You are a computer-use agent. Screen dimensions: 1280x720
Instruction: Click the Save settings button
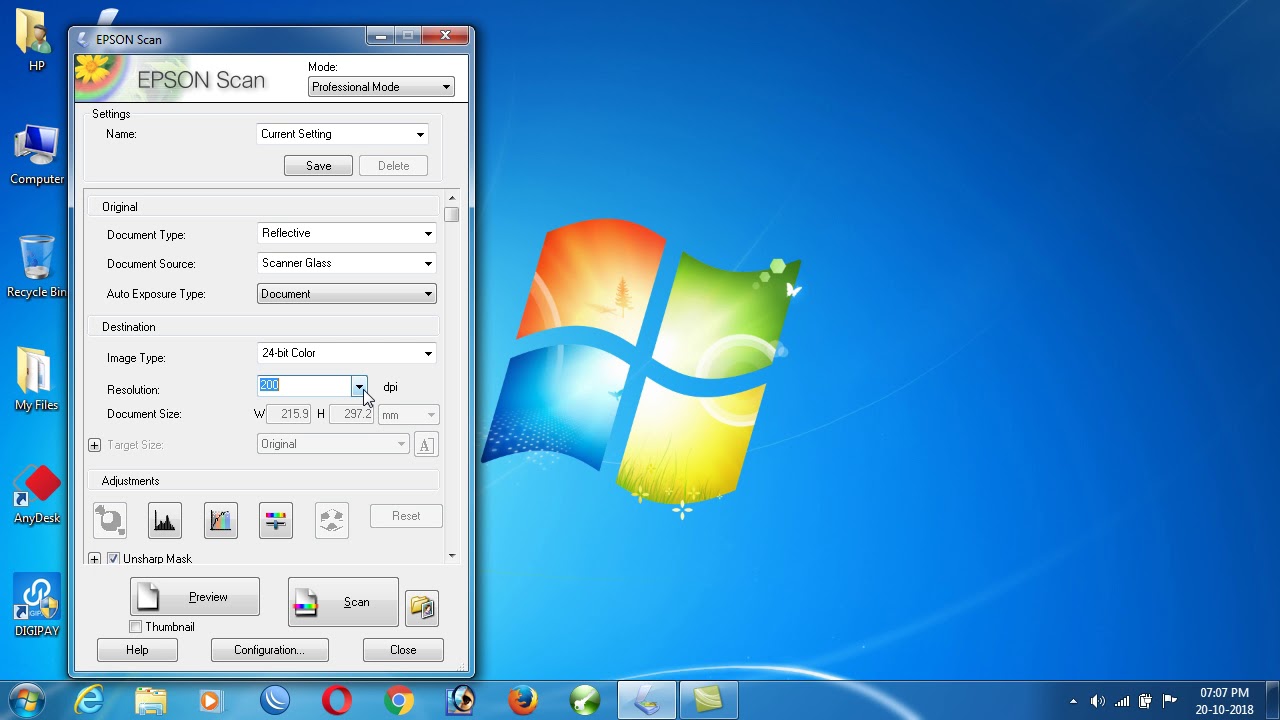[318, 166]
